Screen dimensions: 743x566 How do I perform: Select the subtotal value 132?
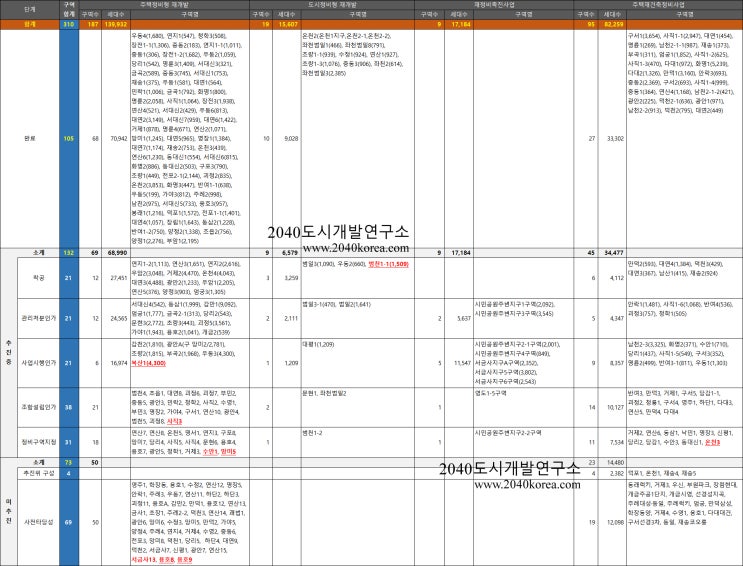click(x=69, y=253)
